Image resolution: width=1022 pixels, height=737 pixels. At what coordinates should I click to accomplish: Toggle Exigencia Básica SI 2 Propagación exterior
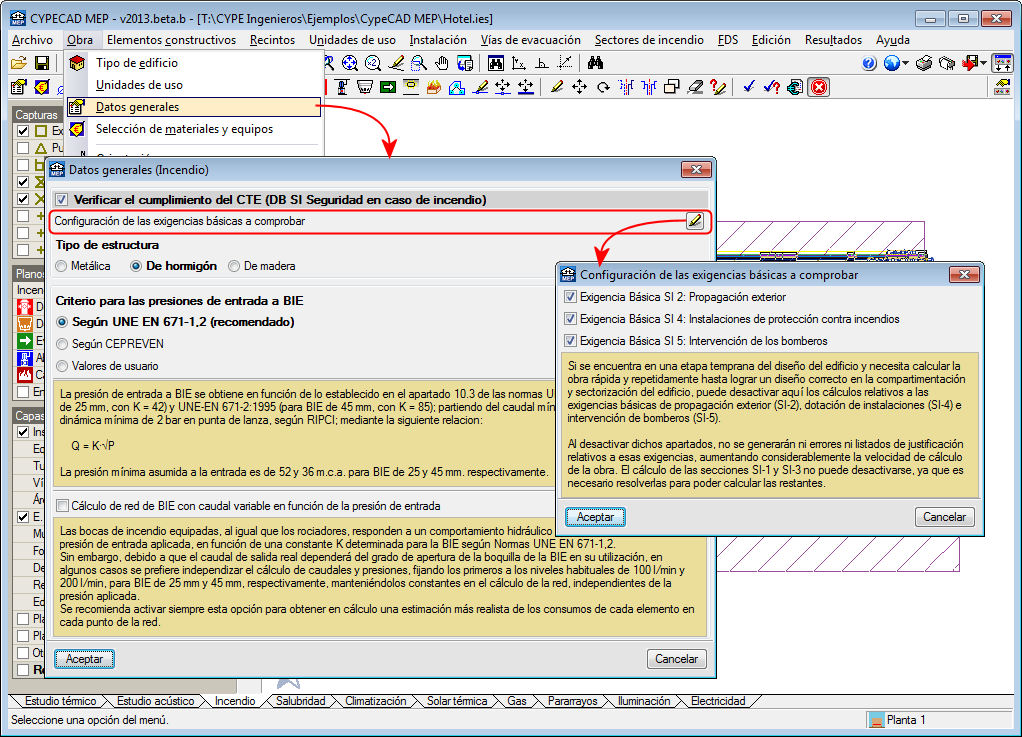[x=570, y=297]
